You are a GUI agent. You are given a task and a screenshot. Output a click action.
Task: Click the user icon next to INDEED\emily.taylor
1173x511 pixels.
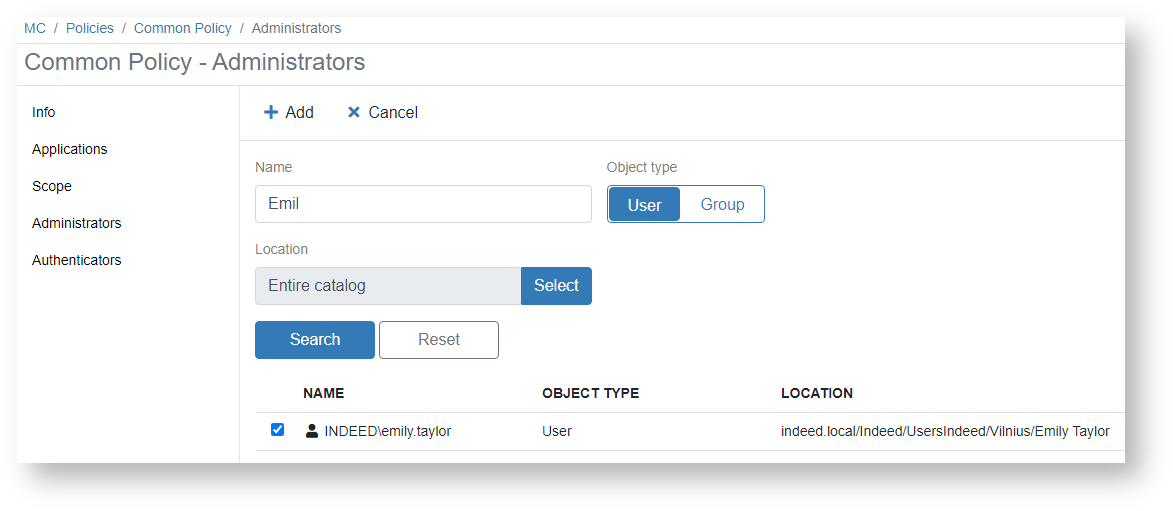coord(312,431)
